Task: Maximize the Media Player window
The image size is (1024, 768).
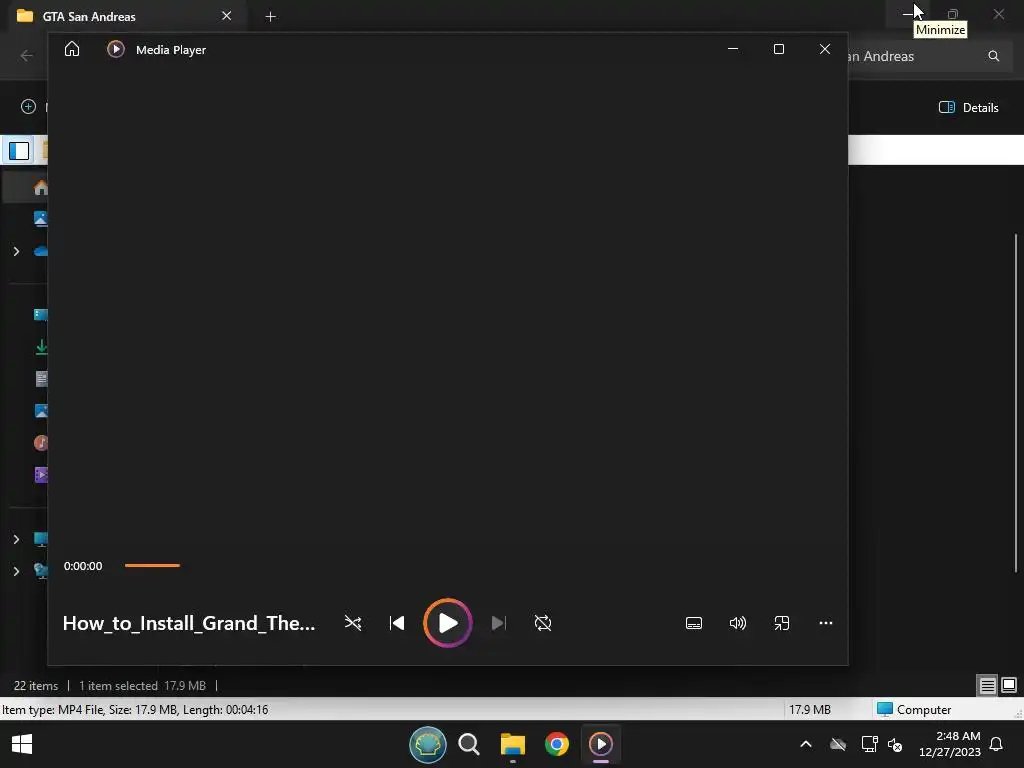Action: click(778, 49)
